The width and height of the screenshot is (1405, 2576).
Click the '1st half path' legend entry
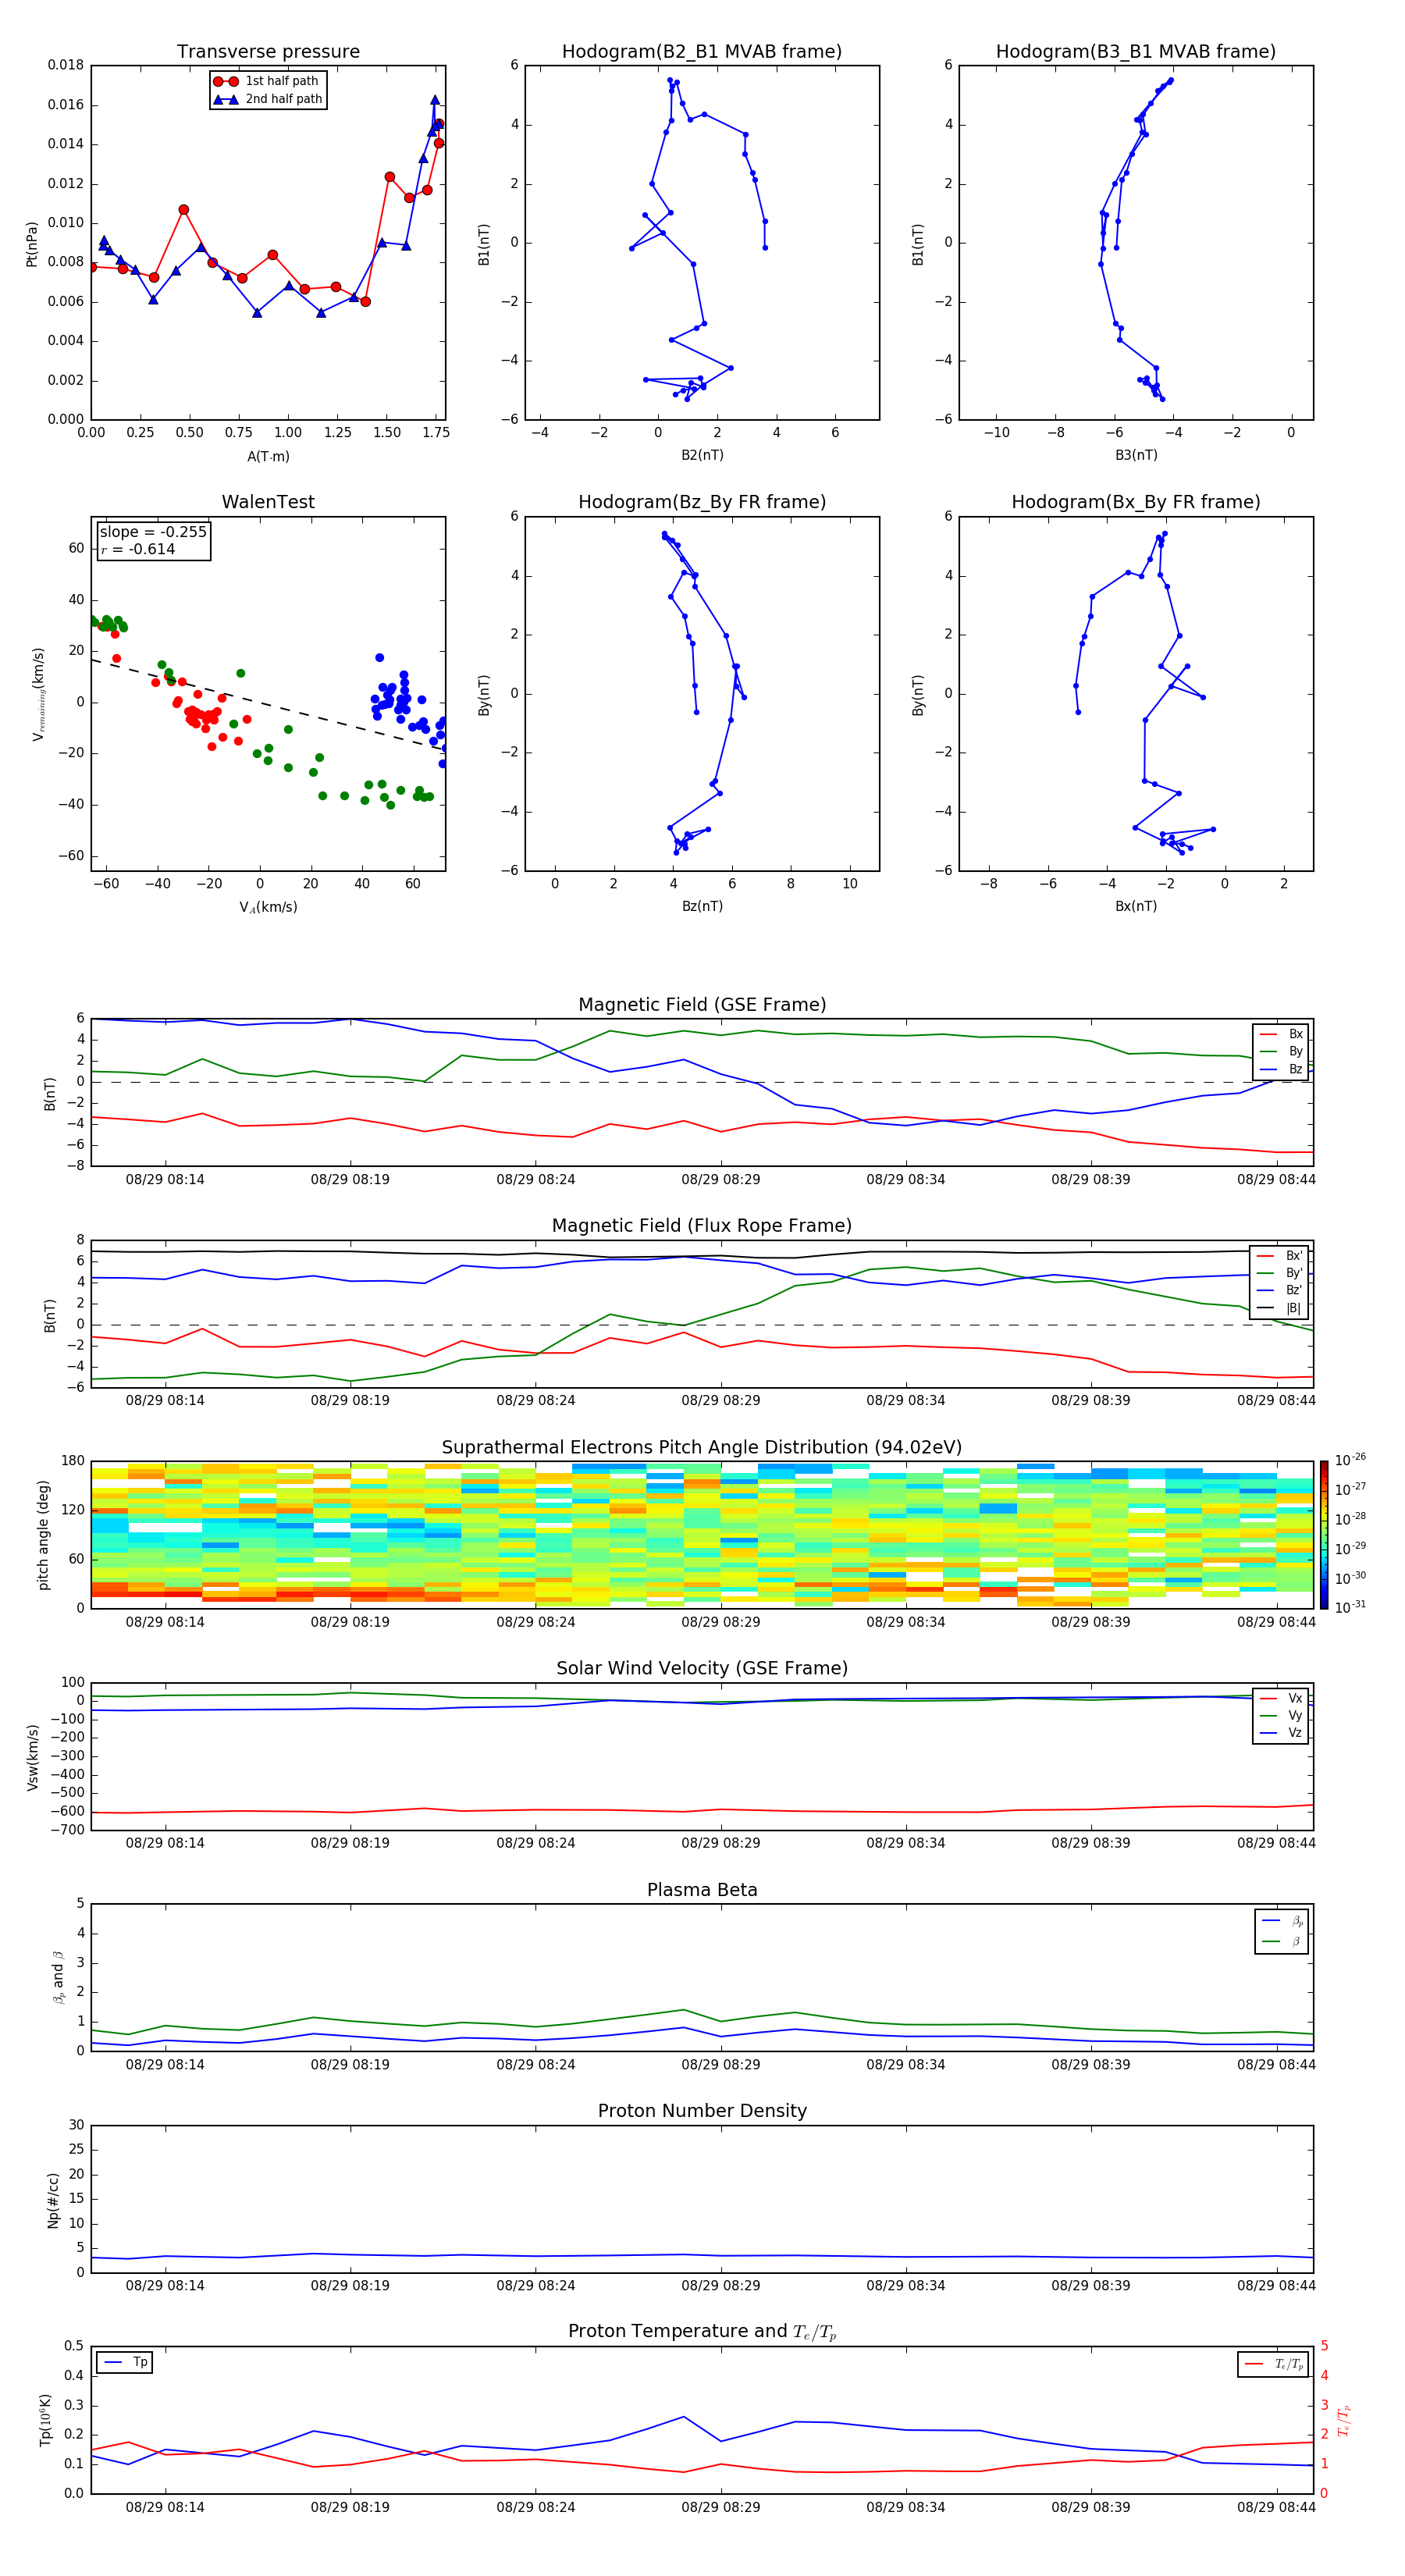pos(267,81)
